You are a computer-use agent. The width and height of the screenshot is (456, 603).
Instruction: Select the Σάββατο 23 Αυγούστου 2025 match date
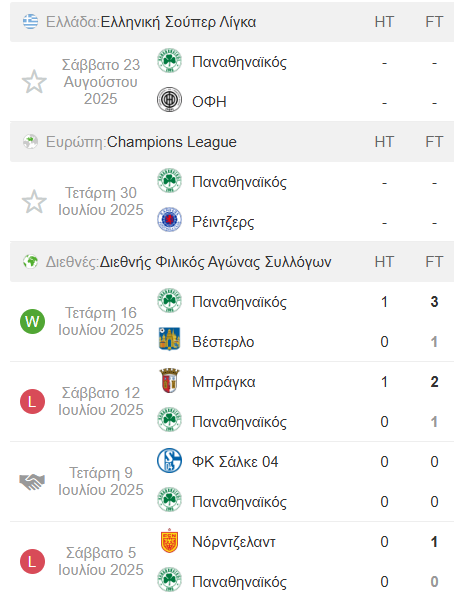pos(101,82)
